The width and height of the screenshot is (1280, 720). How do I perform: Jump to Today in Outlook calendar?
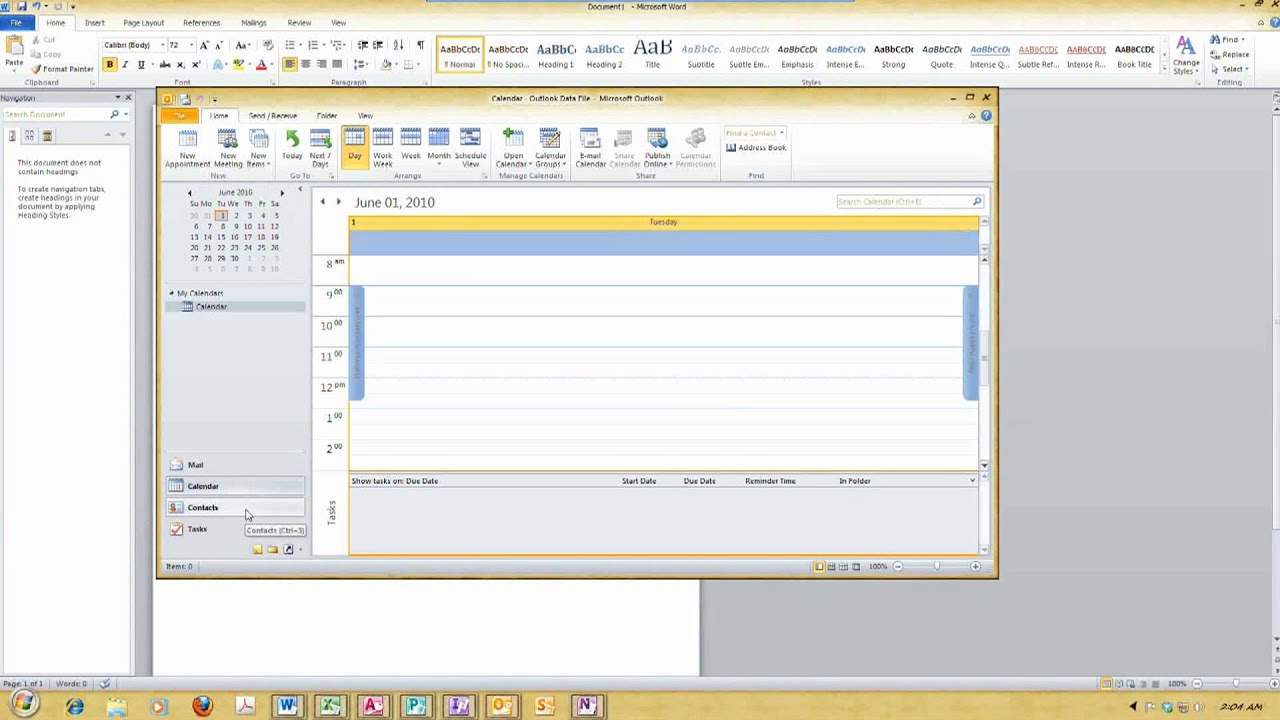pos(292,146)
